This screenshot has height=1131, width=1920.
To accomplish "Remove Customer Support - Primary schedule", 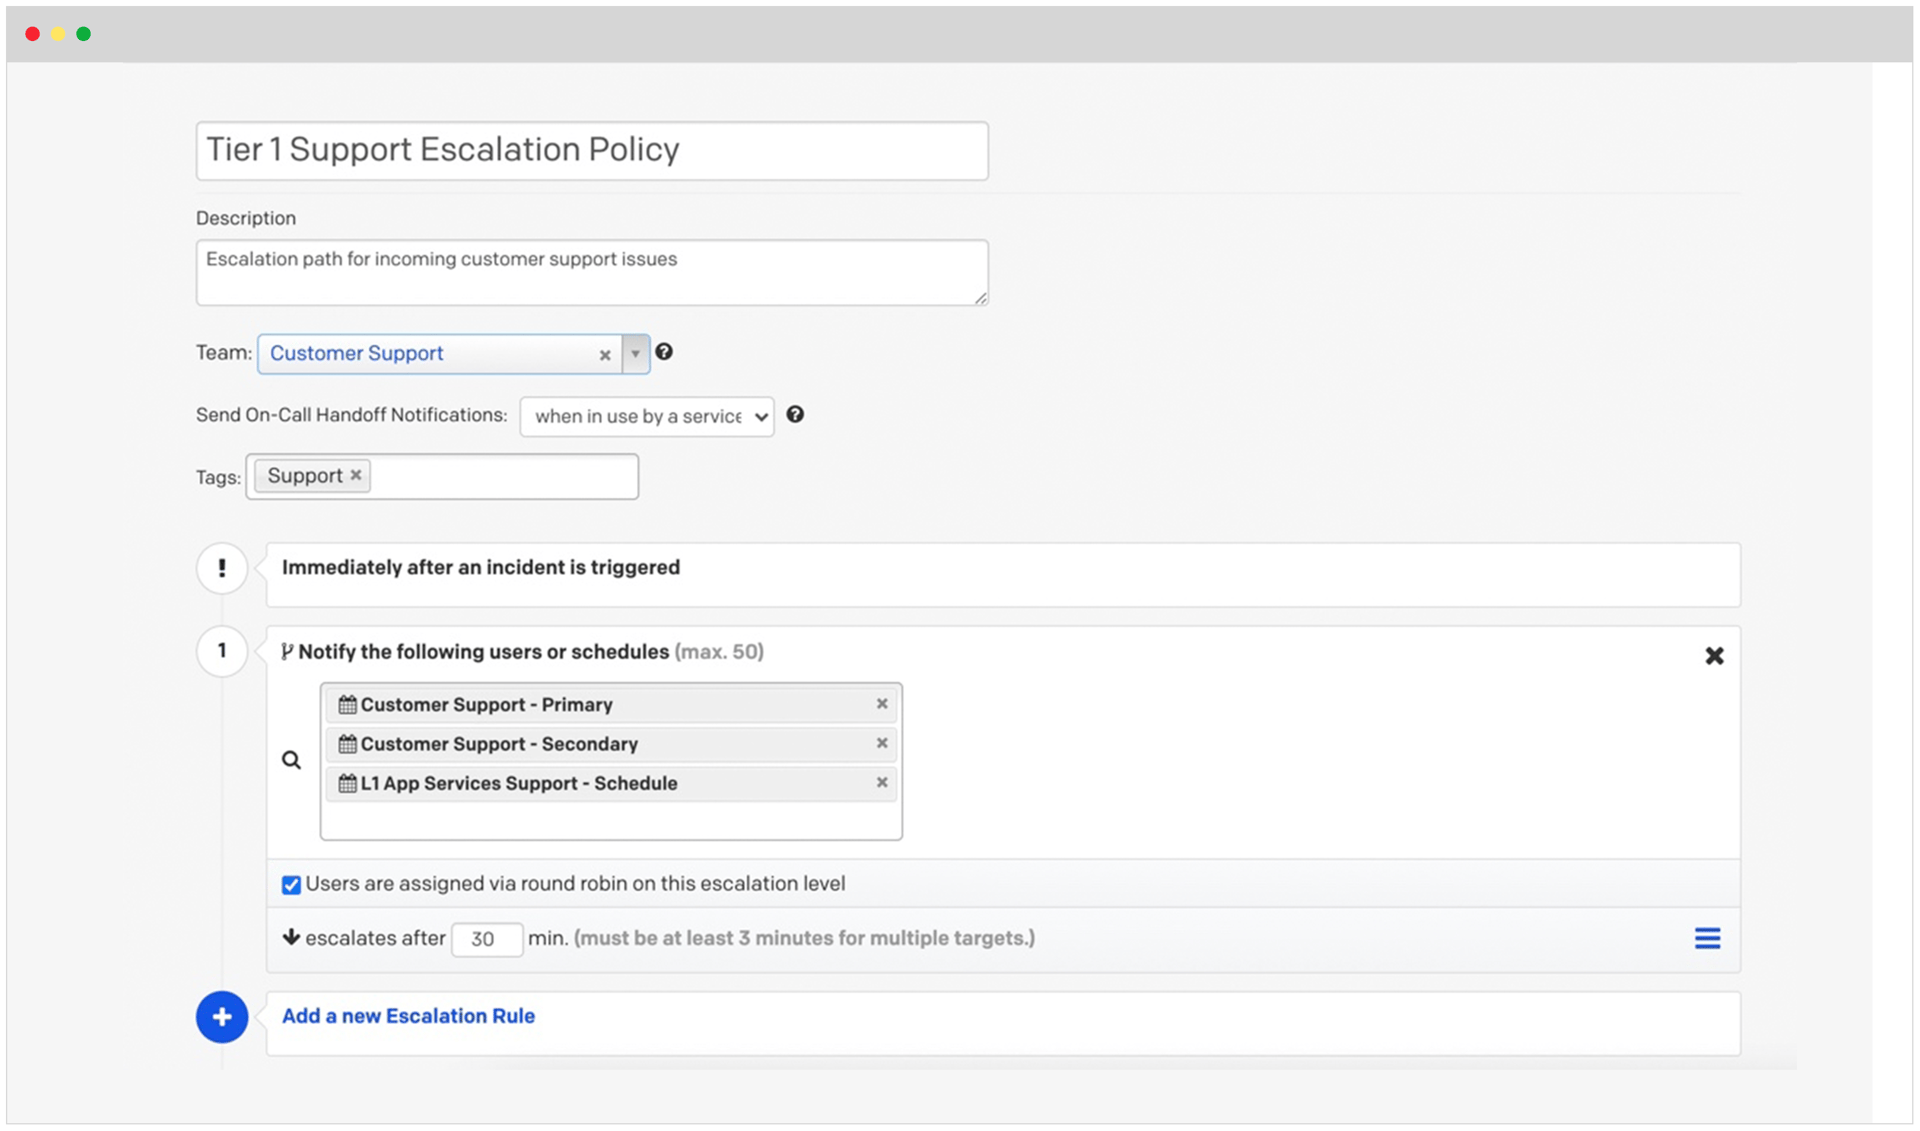I will point(882,704).
